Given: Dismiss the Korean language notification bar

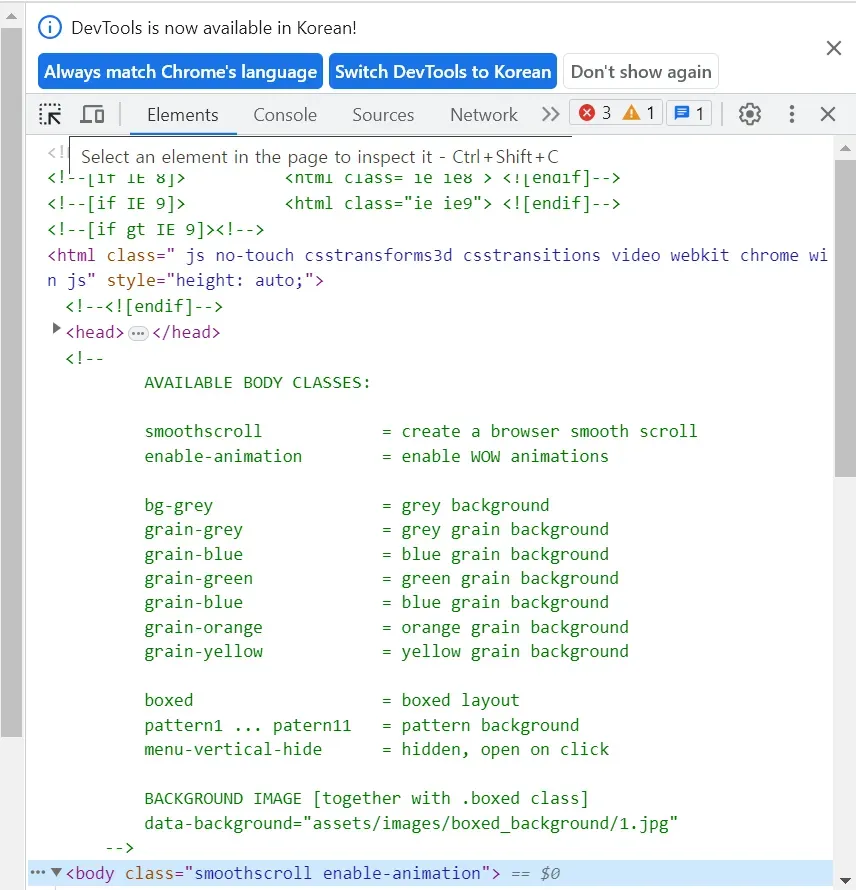Looking at the screenshot, I should tap(833, 48).
